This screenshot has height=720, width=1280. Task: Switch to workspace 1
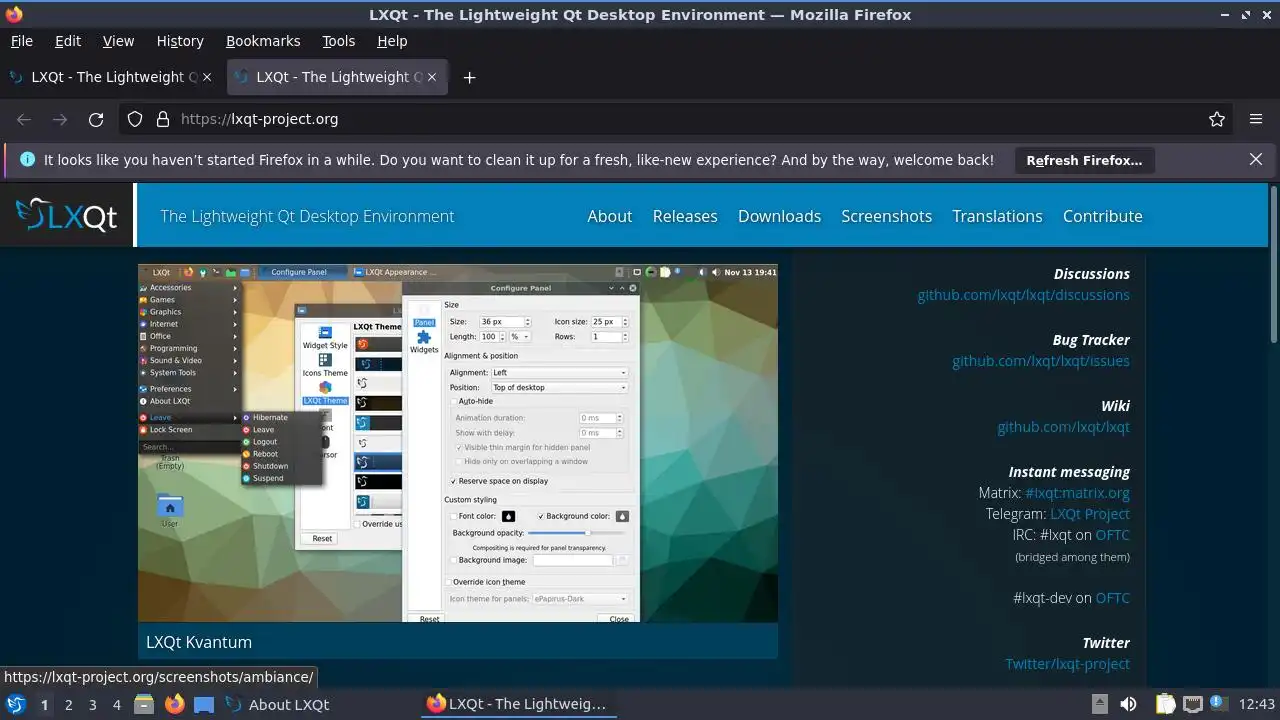[44, 704]
